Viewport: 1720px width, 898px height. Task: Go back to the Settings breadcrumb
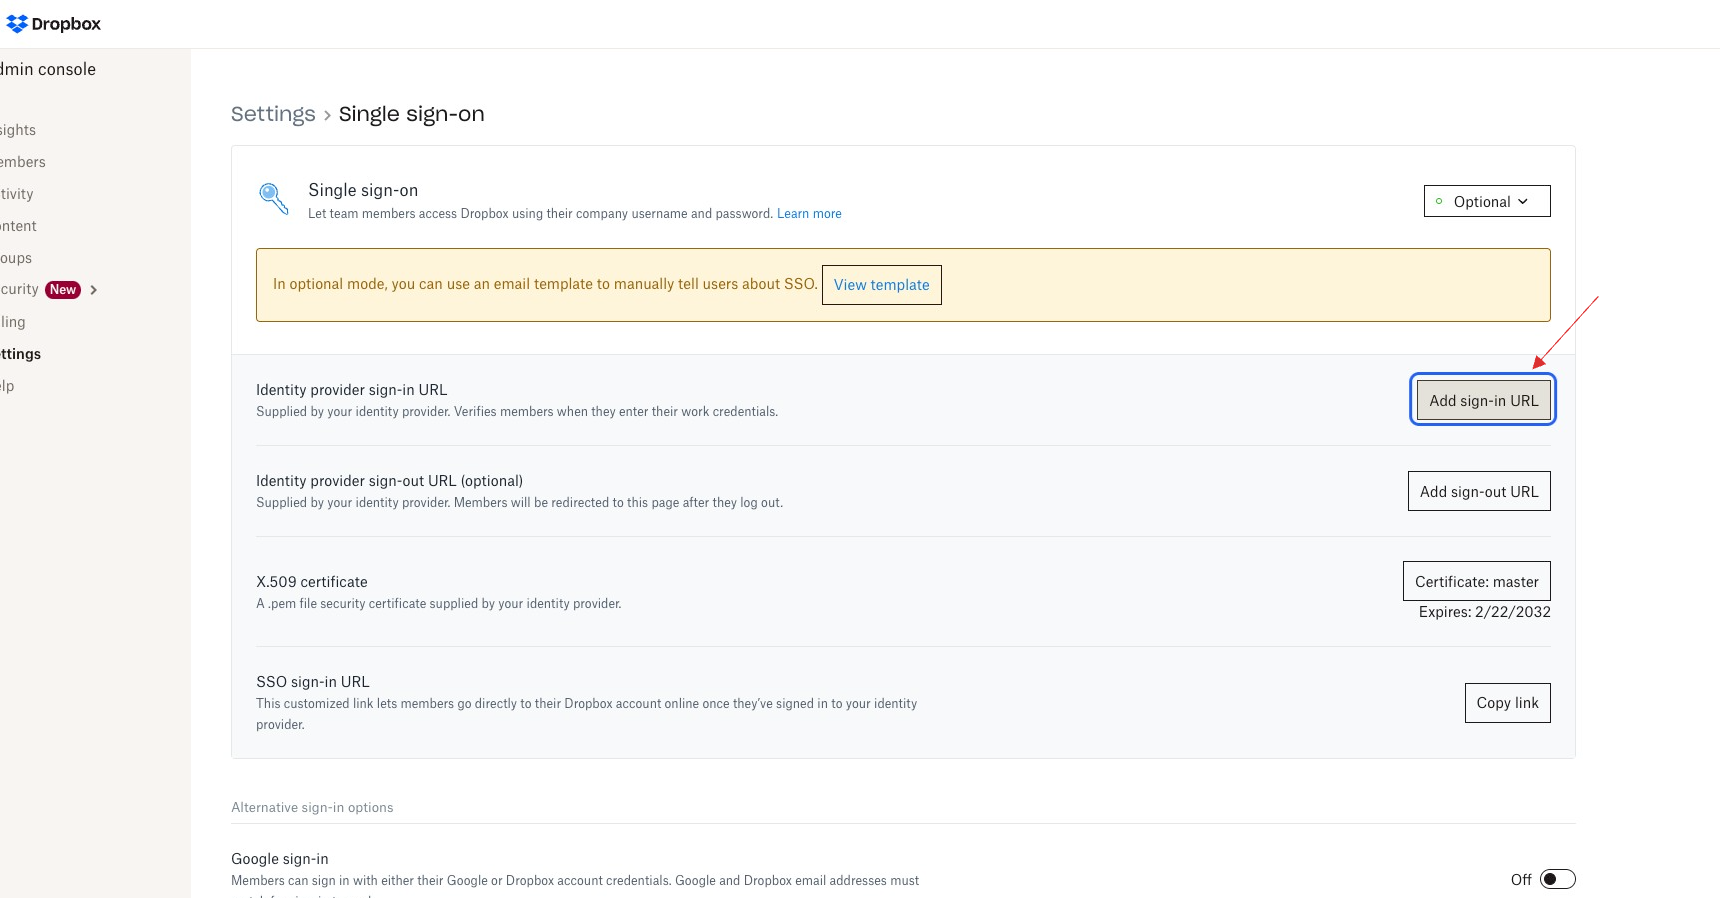click(273, 114)
